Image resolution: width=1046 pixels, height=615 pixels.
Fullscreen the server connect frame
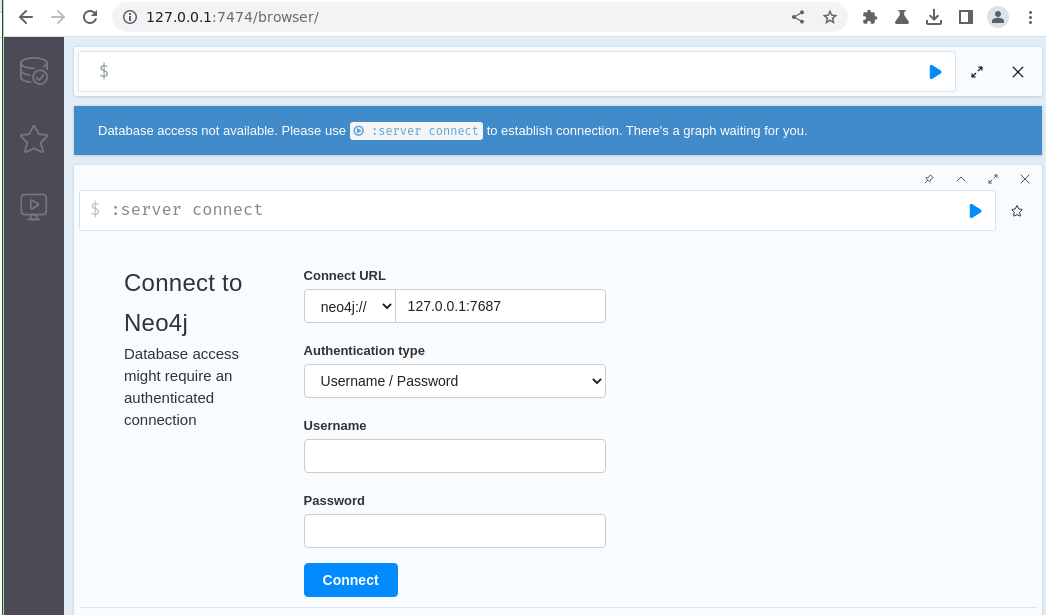click(993, 179)
